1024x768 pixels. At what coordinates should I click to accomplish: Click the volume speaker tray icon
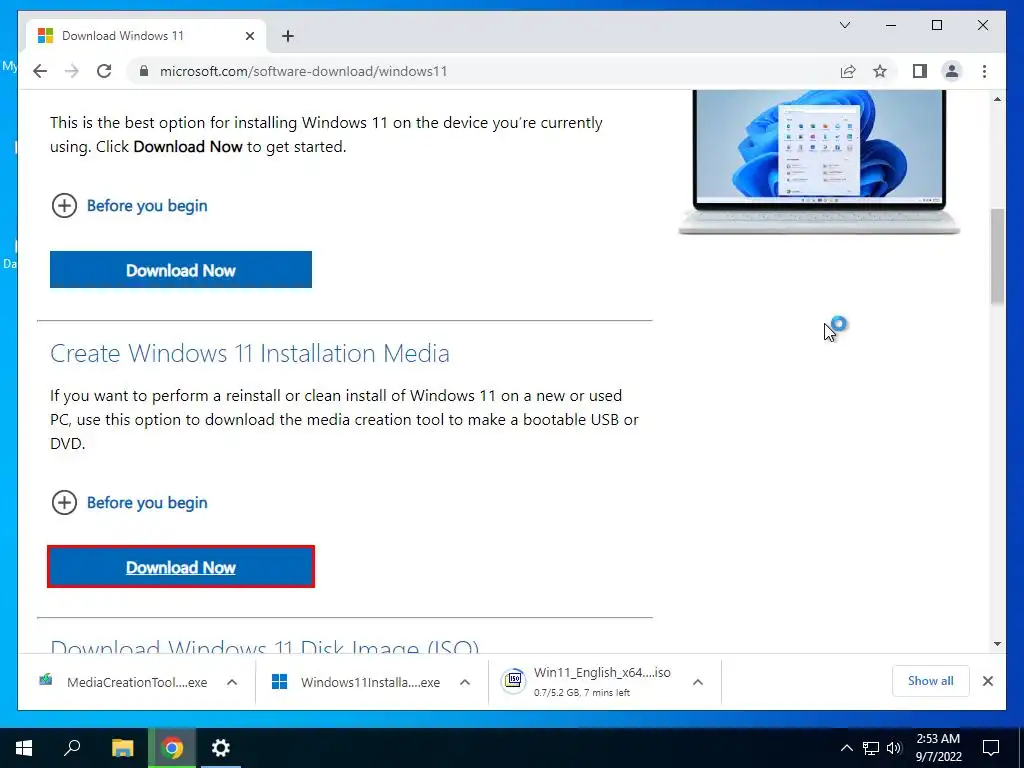coord(894,748)
